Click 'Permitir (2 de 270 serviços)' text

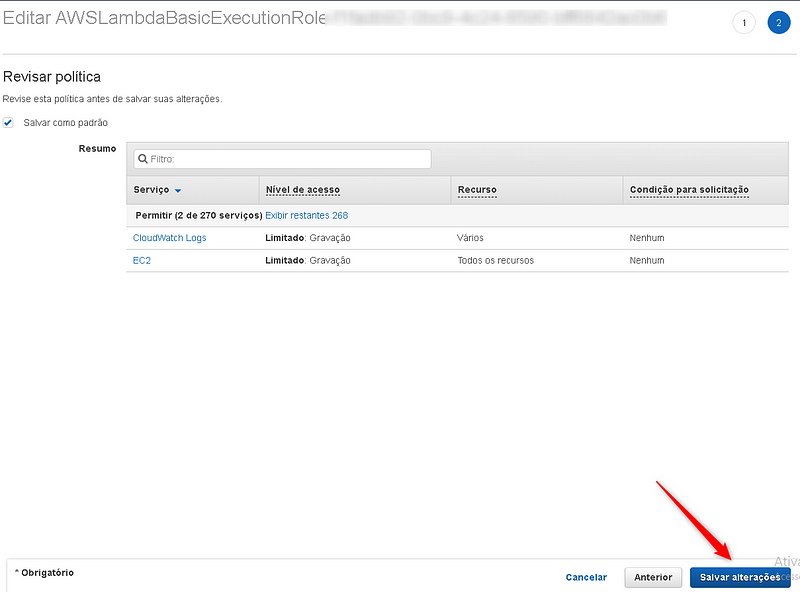(199, 215)
